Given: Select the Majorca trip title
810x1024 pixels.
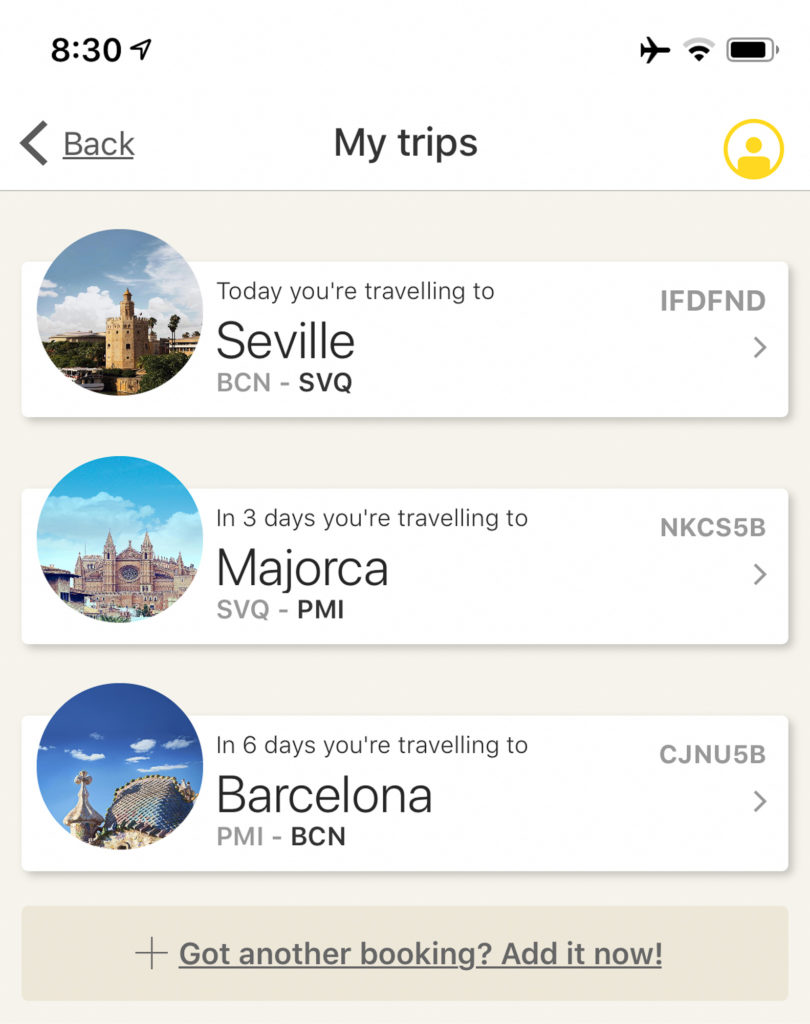Looking at the screenshot, I should (x=302, y=568).
